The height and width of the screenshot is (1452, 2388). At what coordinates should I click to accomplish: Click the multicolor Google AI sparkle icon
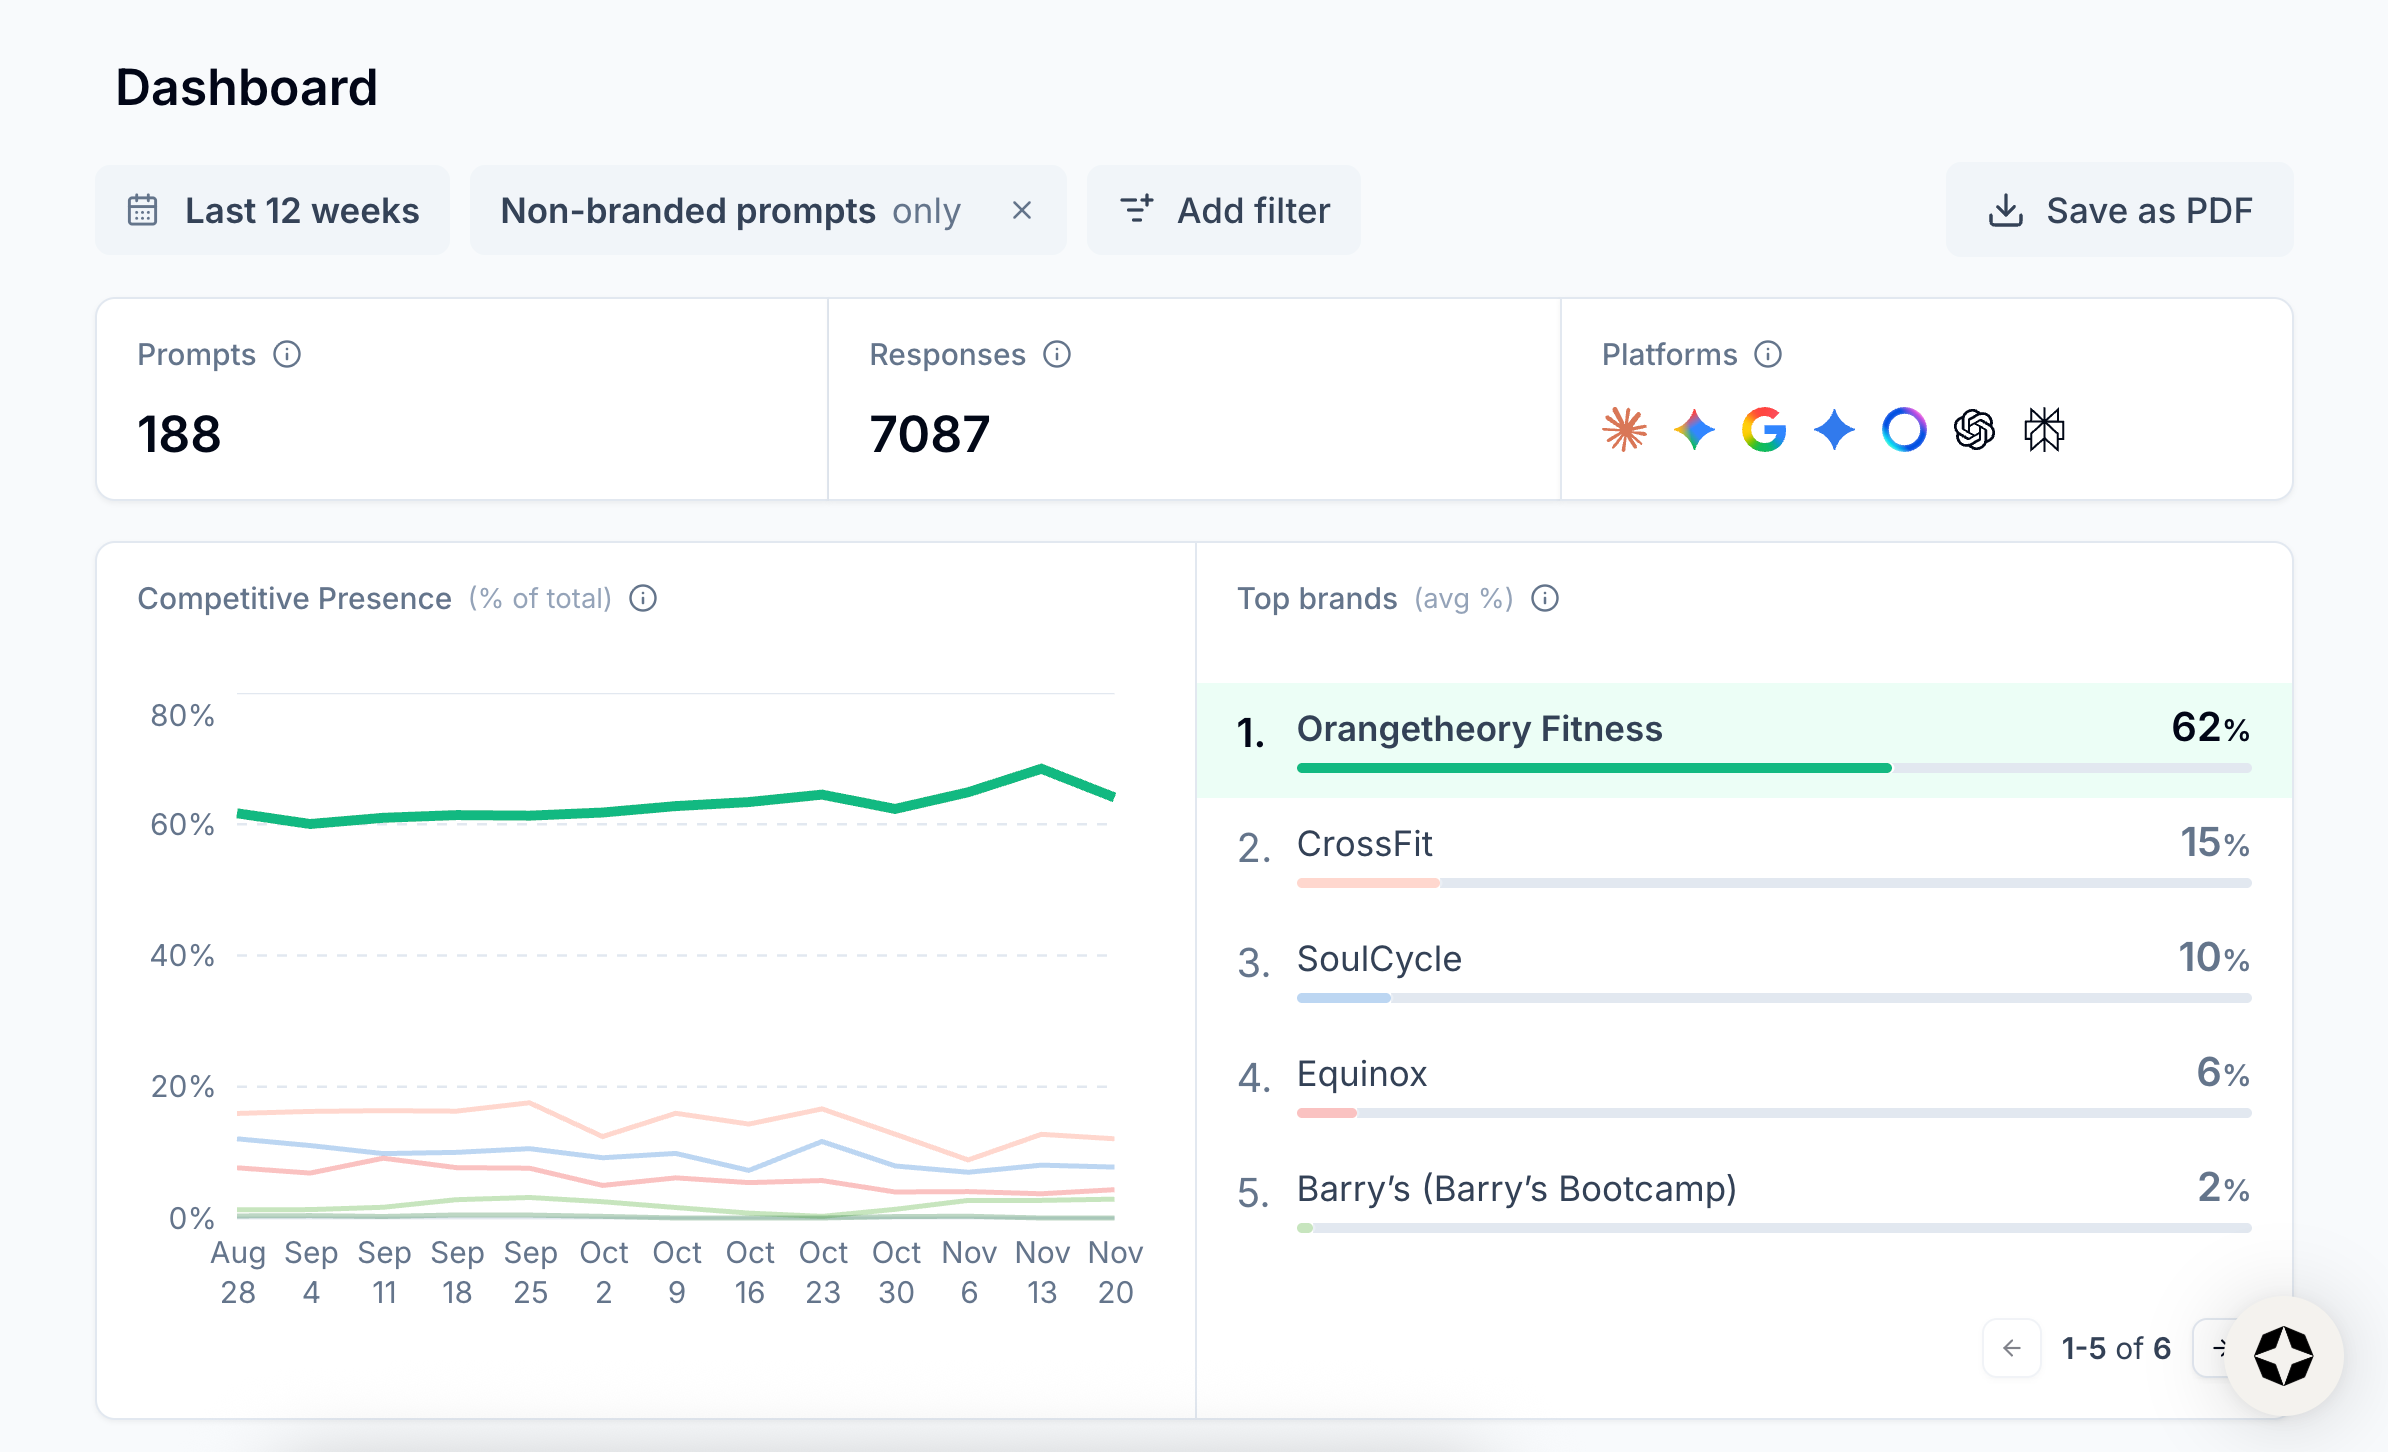pos(1694,430)
